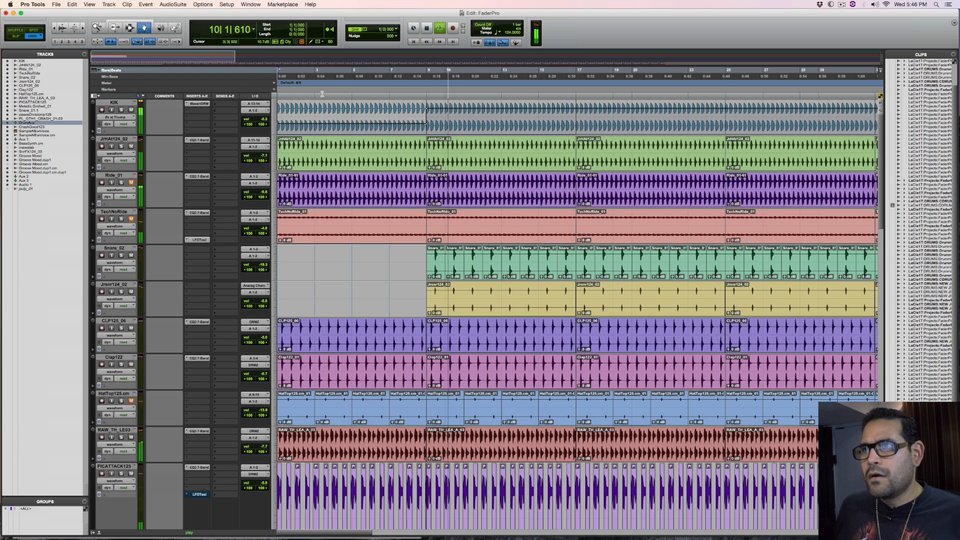Mute the KIK track

pyautogui.click(x=131, y=110)
